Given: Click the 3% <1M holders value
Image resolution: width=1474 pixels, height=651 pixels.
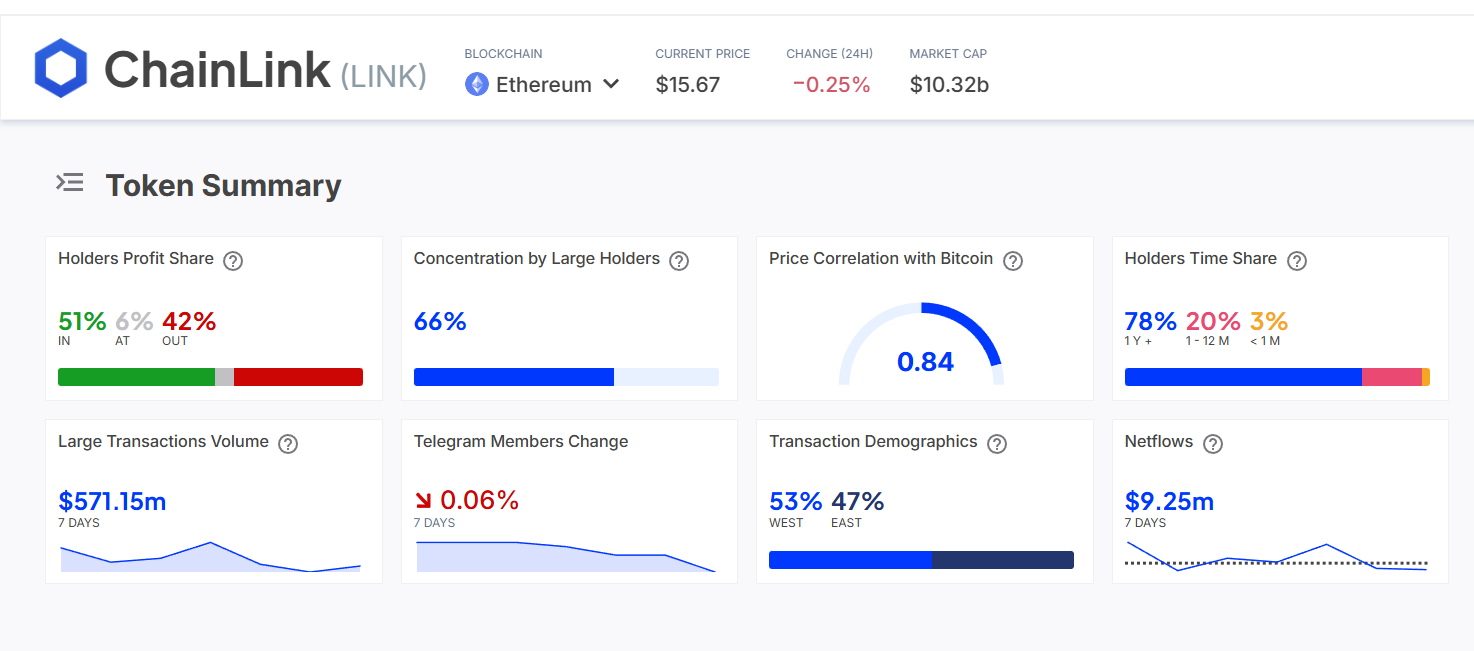Looking at the screenshot, I should click(1269, 321).
